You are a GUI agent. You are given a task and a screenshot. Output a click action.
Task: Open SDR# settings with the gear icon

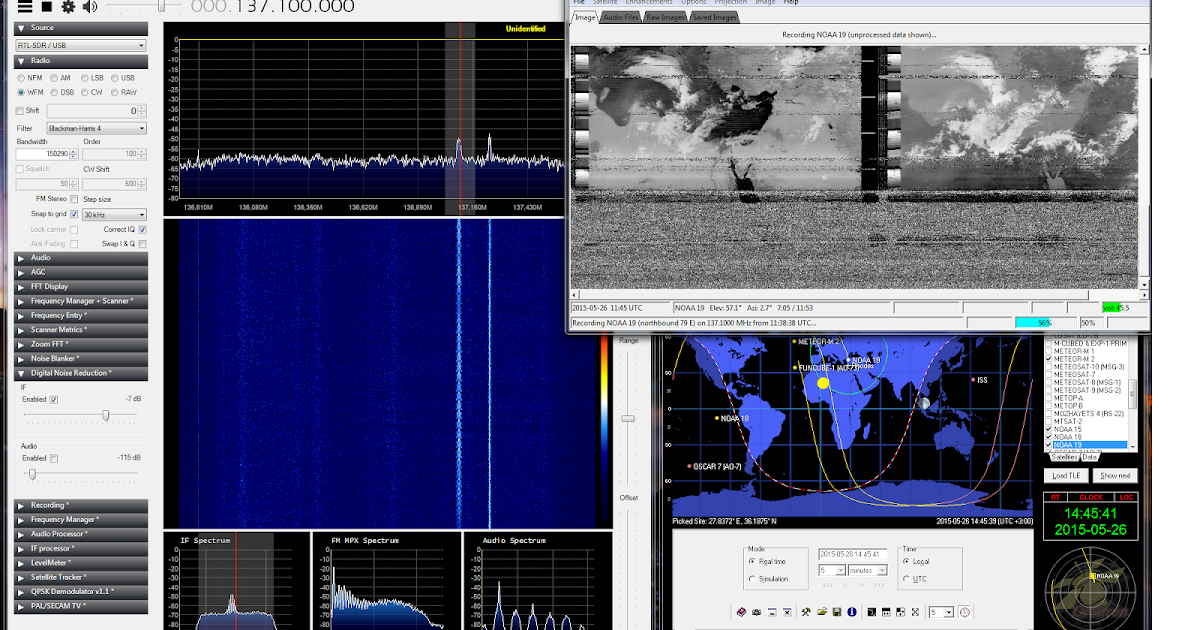[x=68, y=7]
